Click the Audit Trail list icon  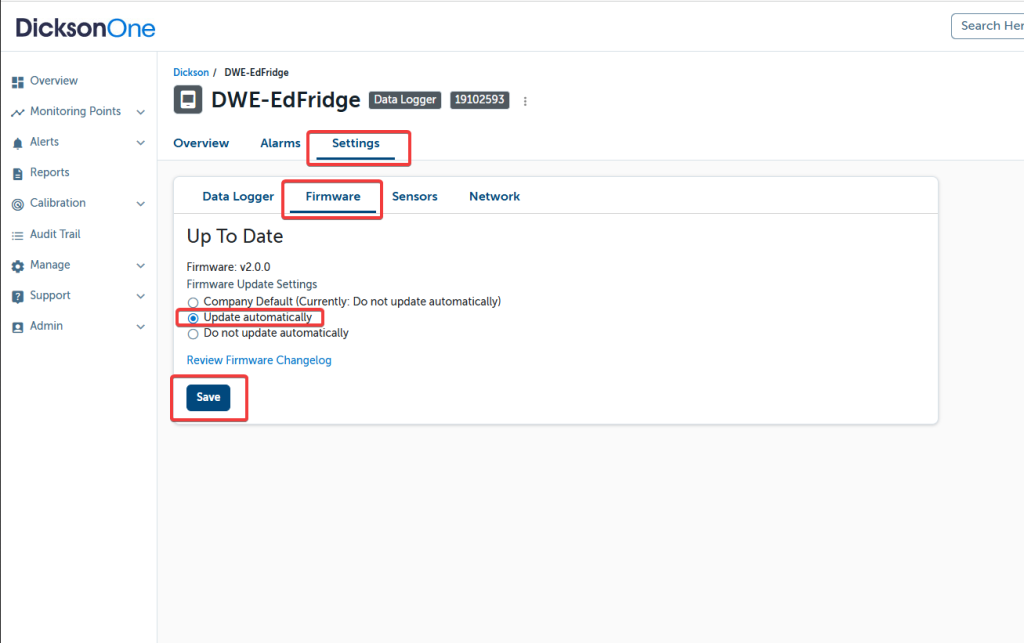[x=17, y=235]
